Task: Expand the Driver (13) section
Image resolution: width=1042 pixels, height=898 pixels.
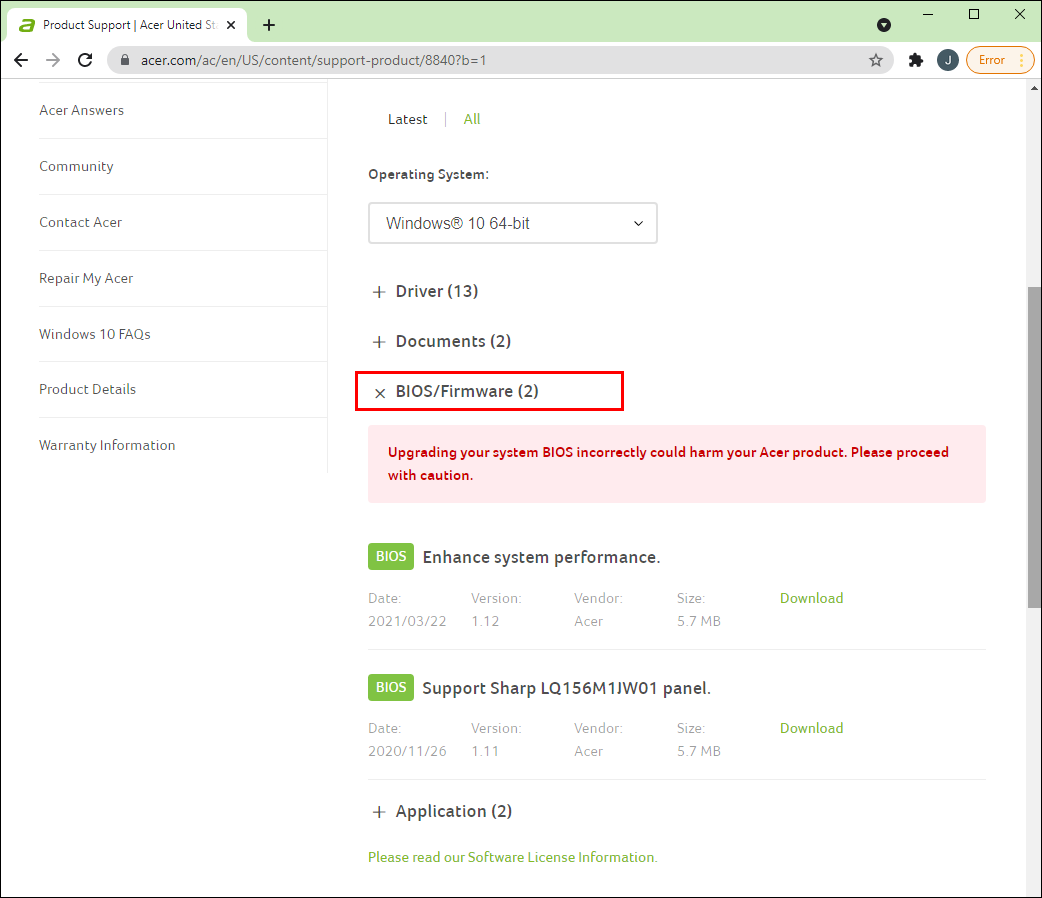Action: pyautogui.click(x=425, y=291)
